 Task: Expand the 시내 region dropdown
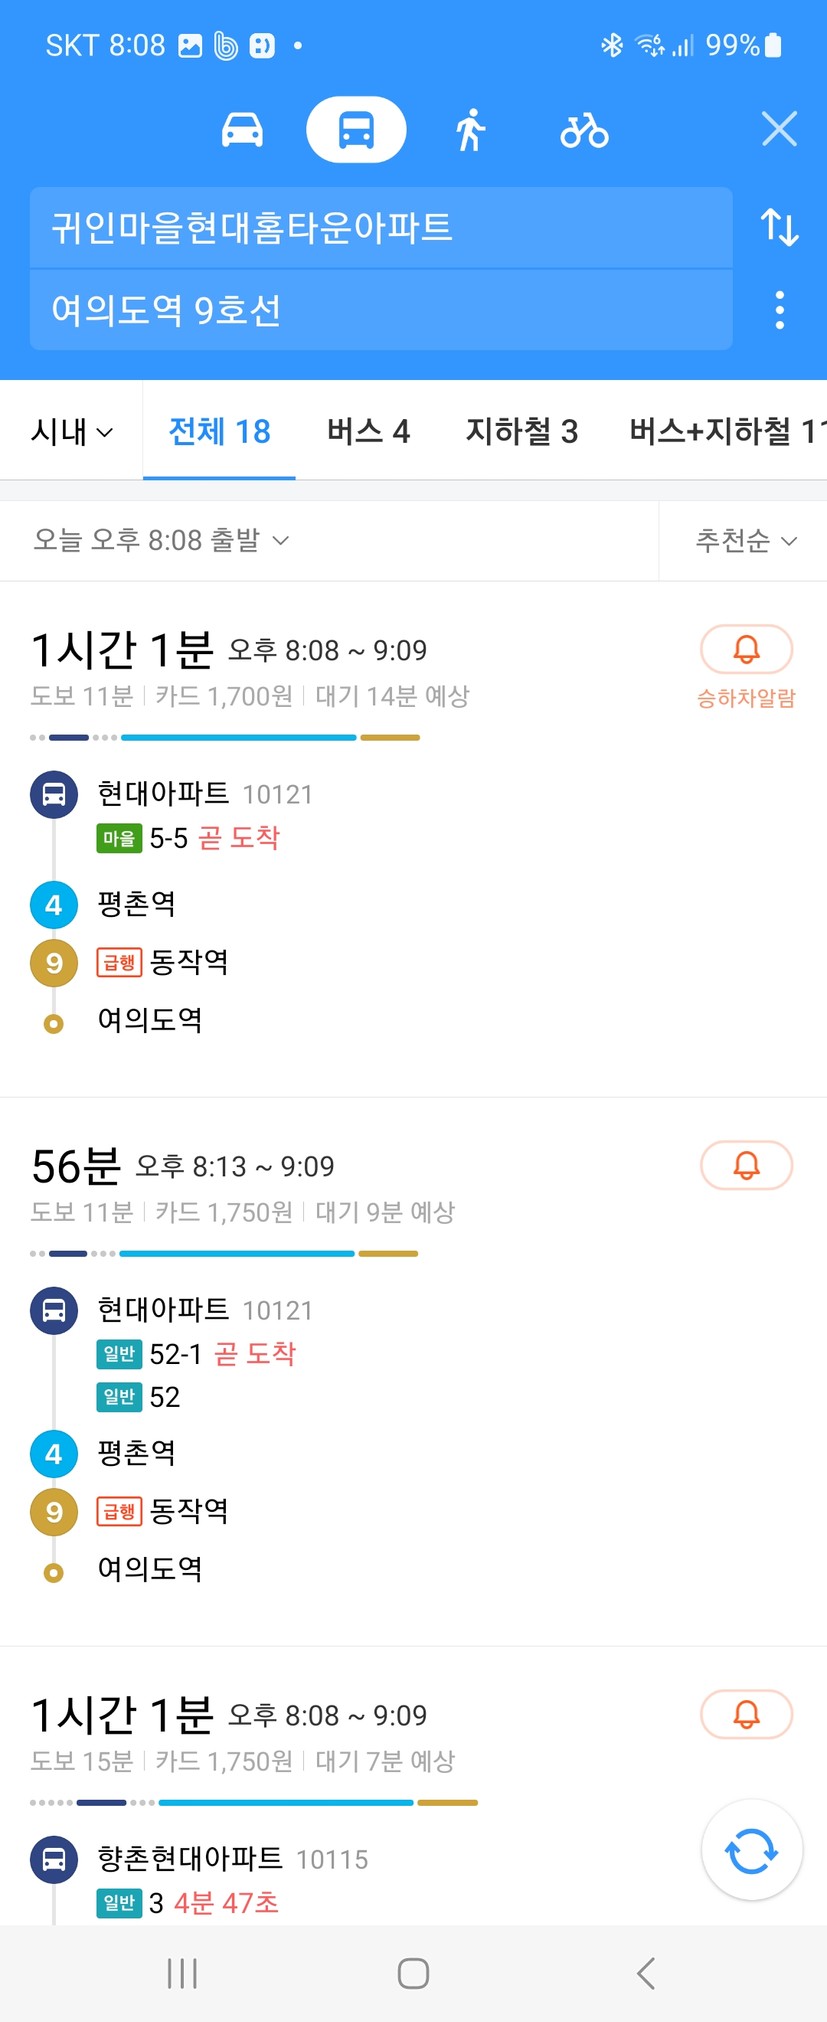tap(72, 432)
